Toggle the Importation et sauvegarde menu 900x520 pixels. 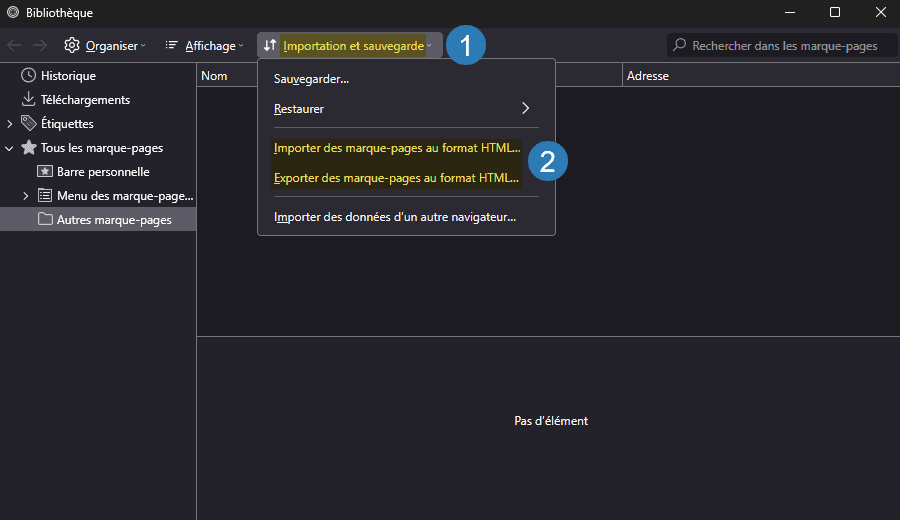coord(349,45)
